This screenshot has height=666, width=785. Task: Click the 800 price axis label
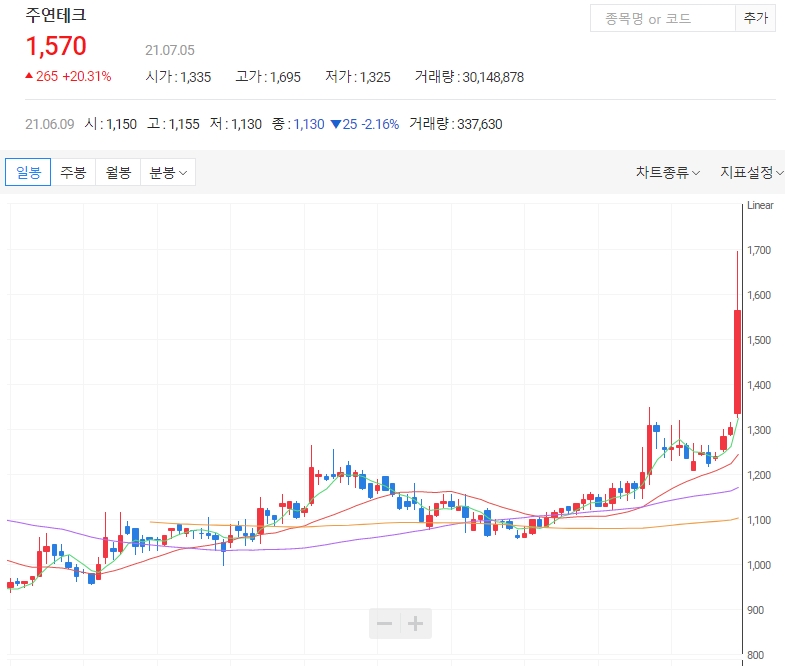[755, 655]
